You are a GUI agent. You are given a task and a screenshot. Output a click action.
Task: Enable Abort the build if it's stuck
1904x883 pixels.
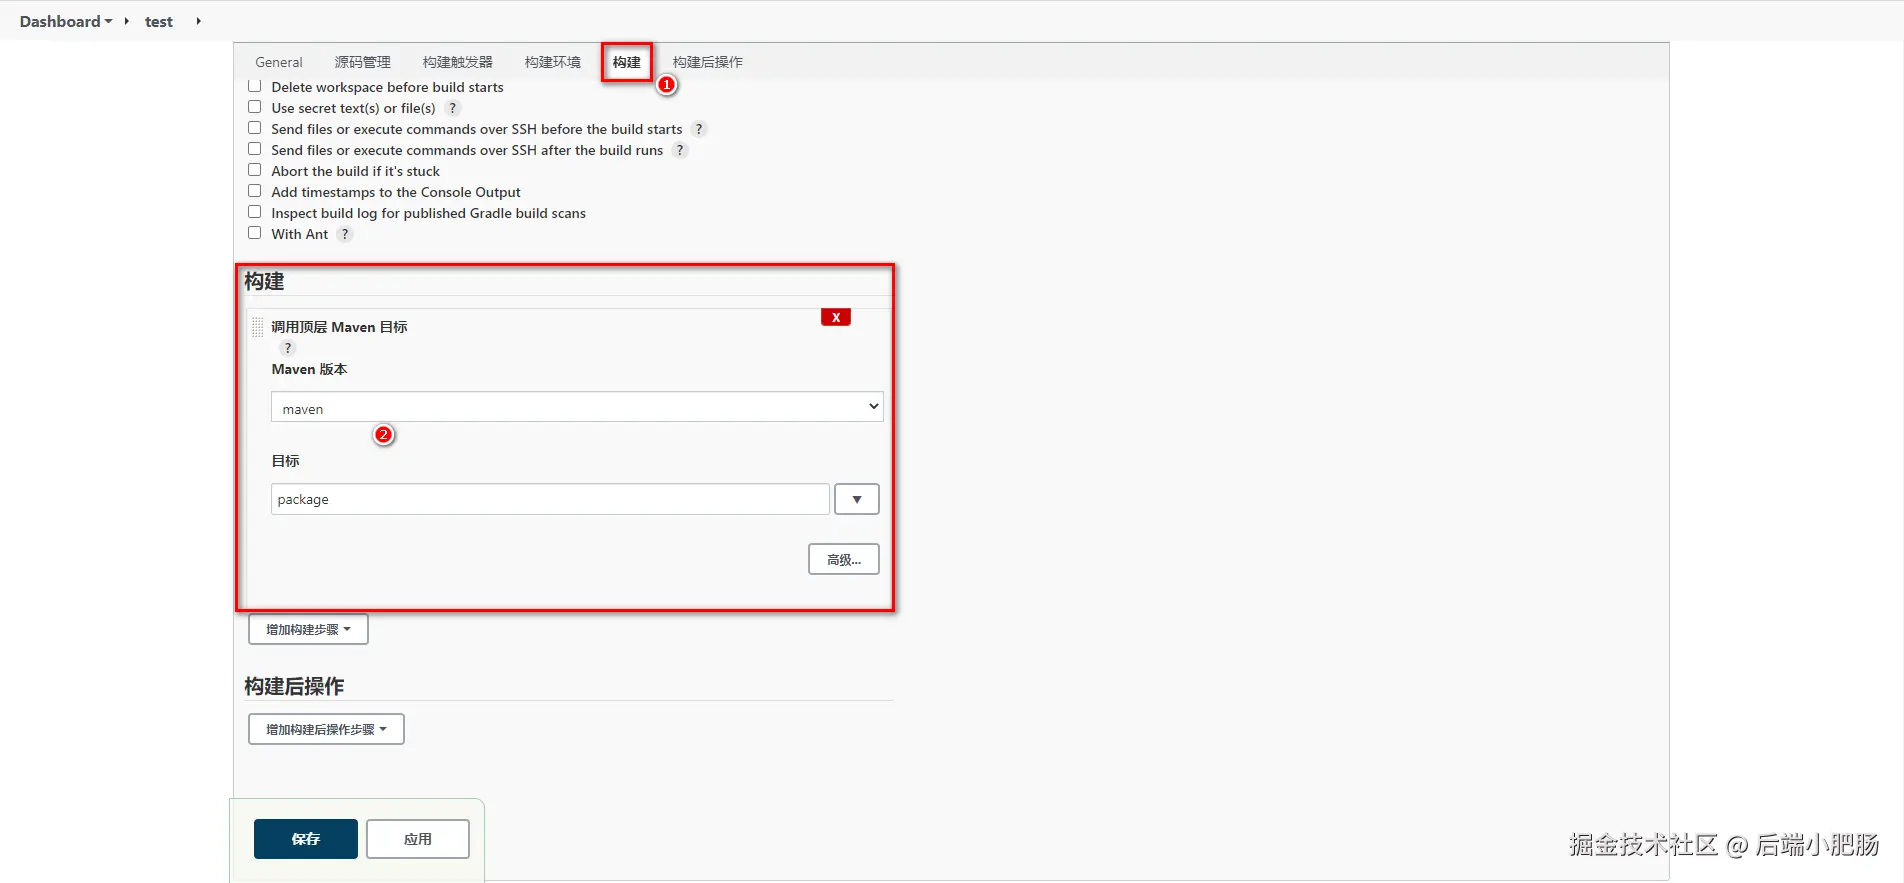pos(255,170)
